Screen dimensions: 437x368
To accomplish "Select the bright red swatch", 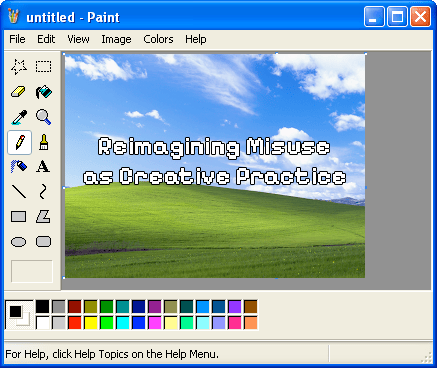I will click(75, 323).
